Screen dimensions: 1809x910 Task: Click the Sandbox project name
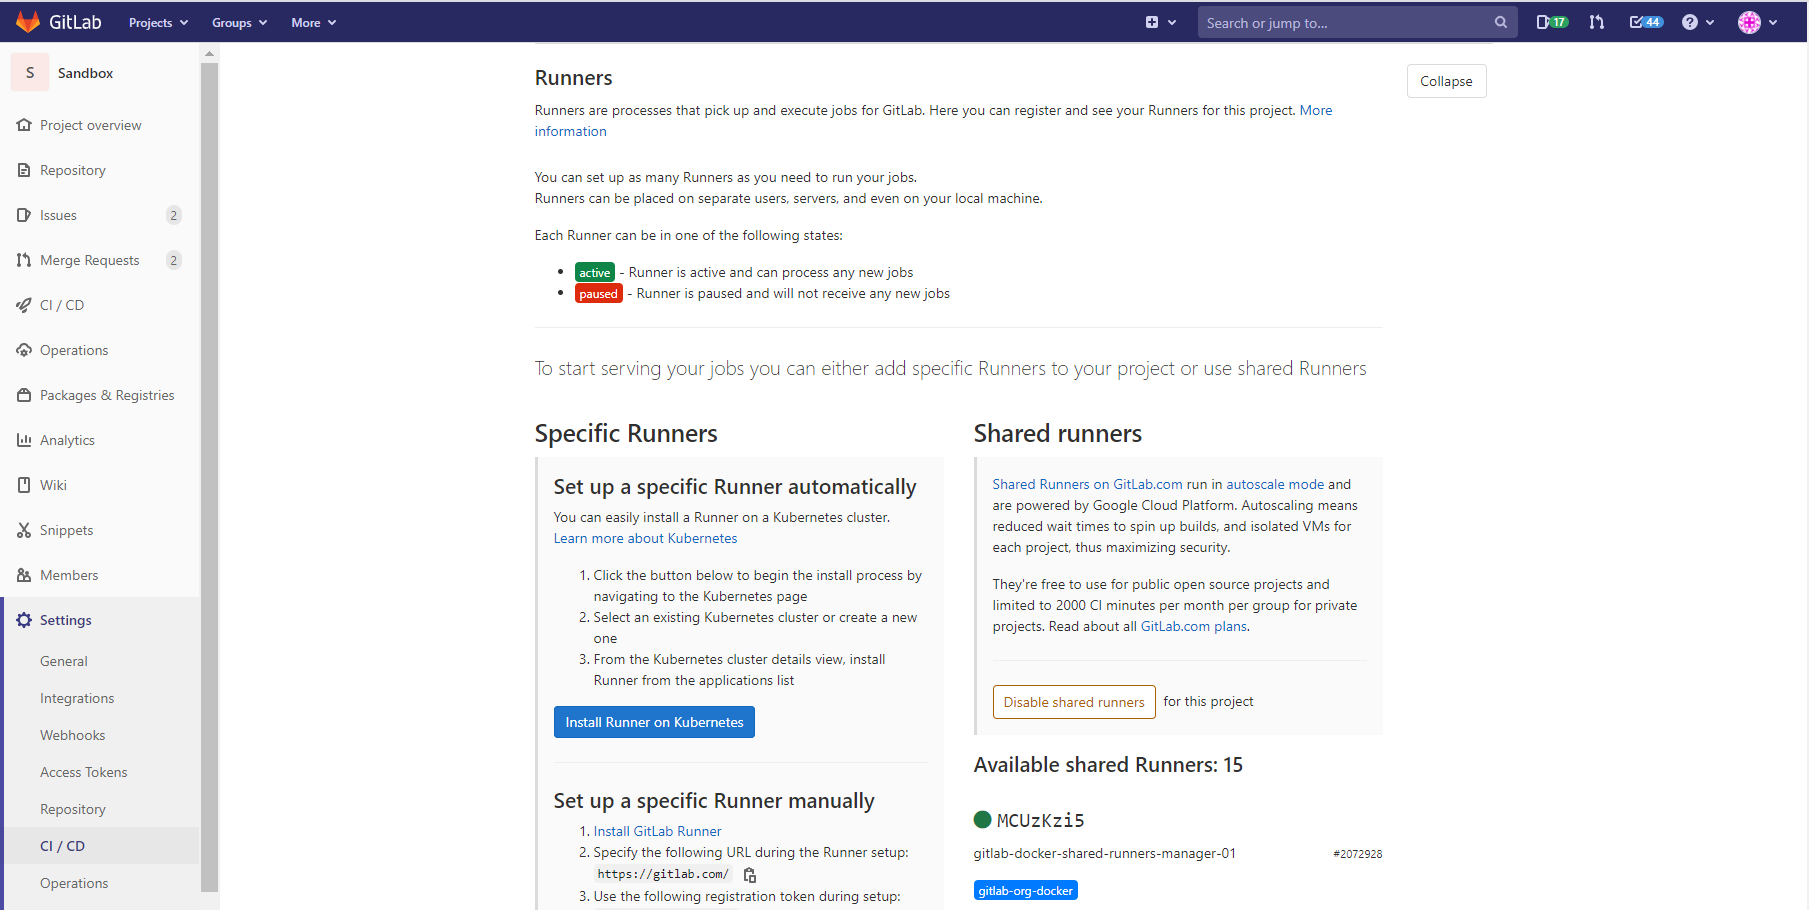85,73
